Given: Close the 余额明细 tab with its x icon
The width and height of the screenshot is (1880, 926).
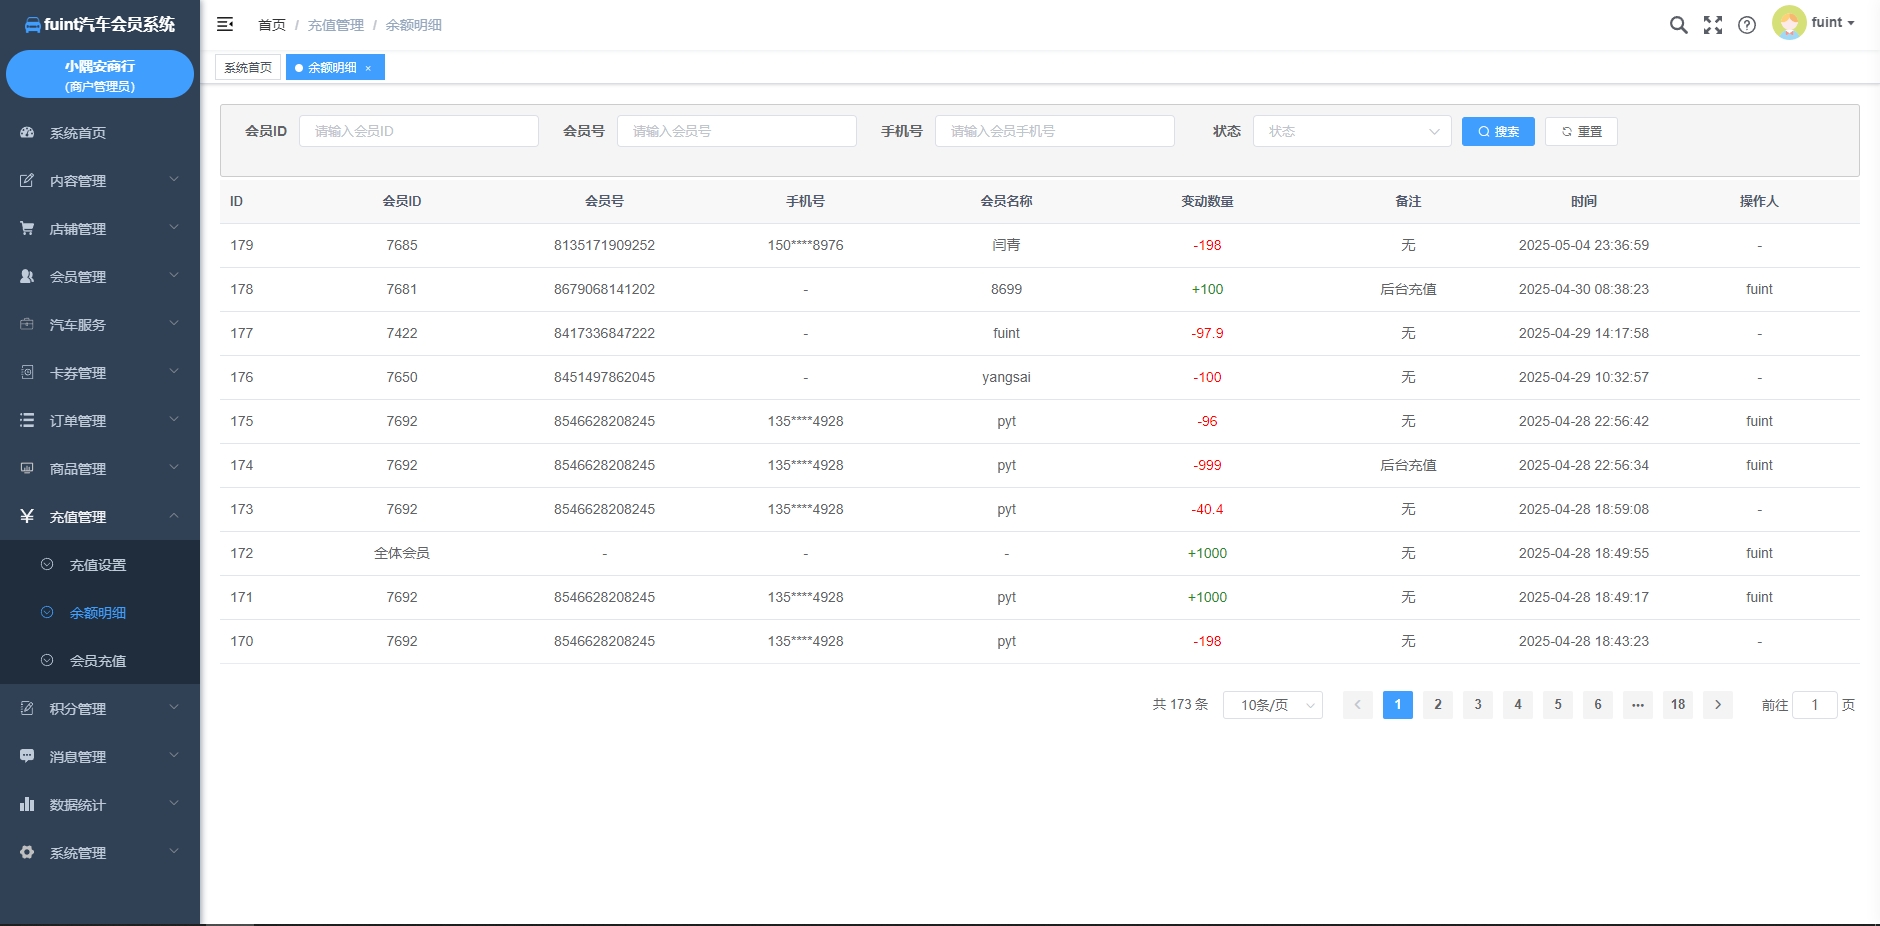Looking at the screenshot, I should [x=369, y=68].
